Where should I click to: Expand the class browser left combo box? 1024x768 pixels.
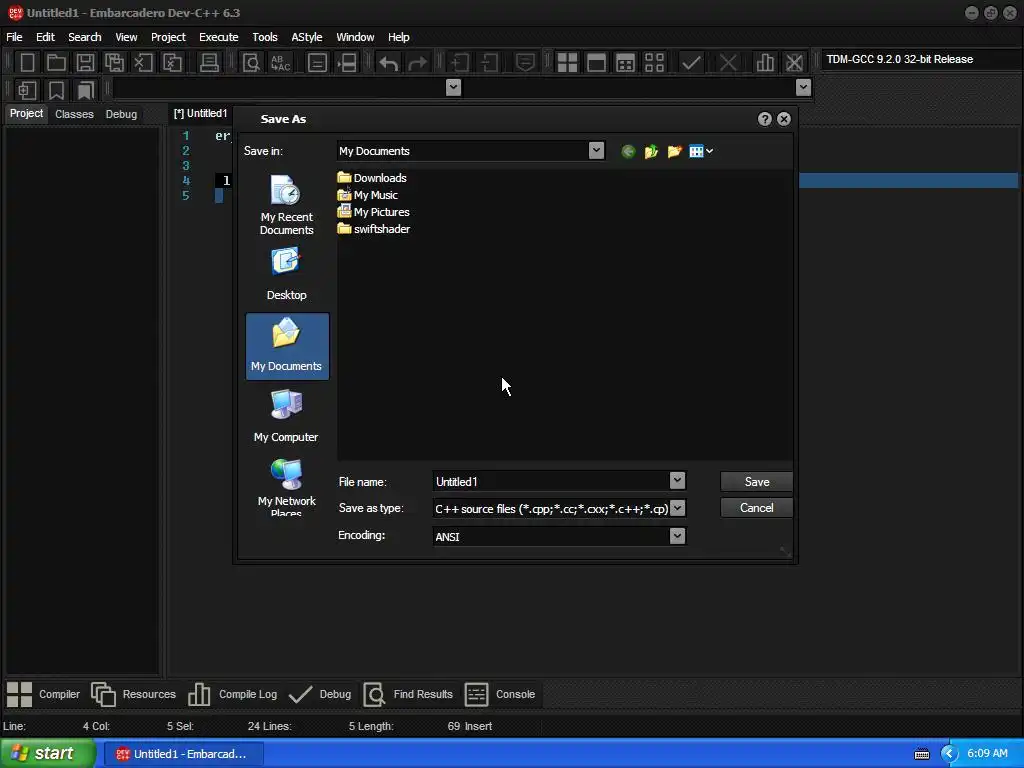point(453,88)
